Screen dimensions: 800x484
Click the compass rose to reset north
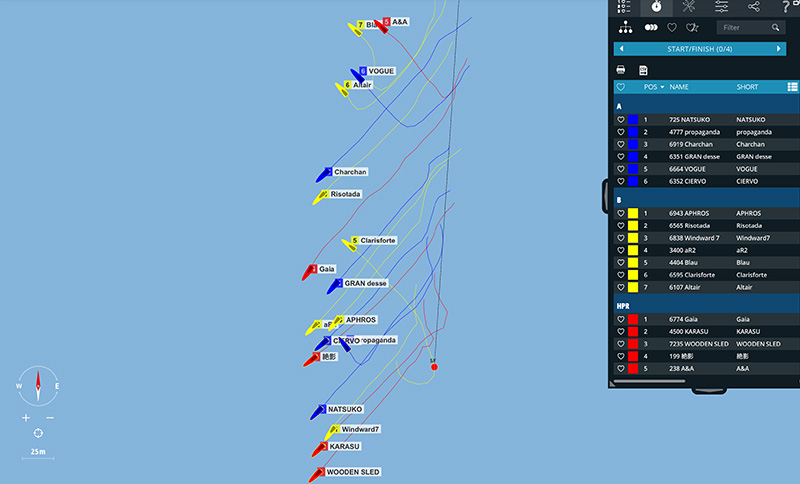coord(38,386)
